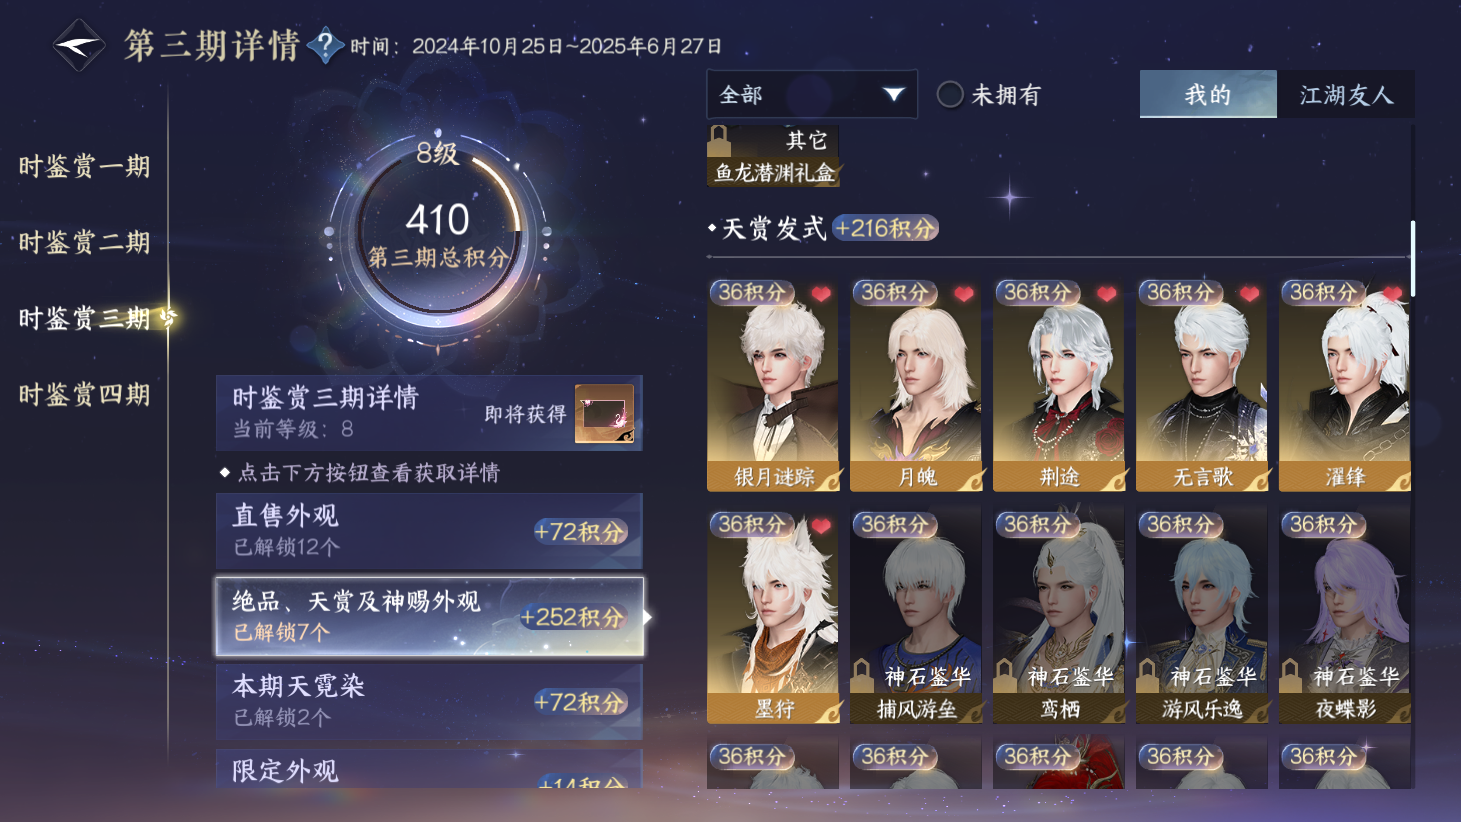Expand the 本期天霓染 section
1461x822 pixels.
[429, 702]
